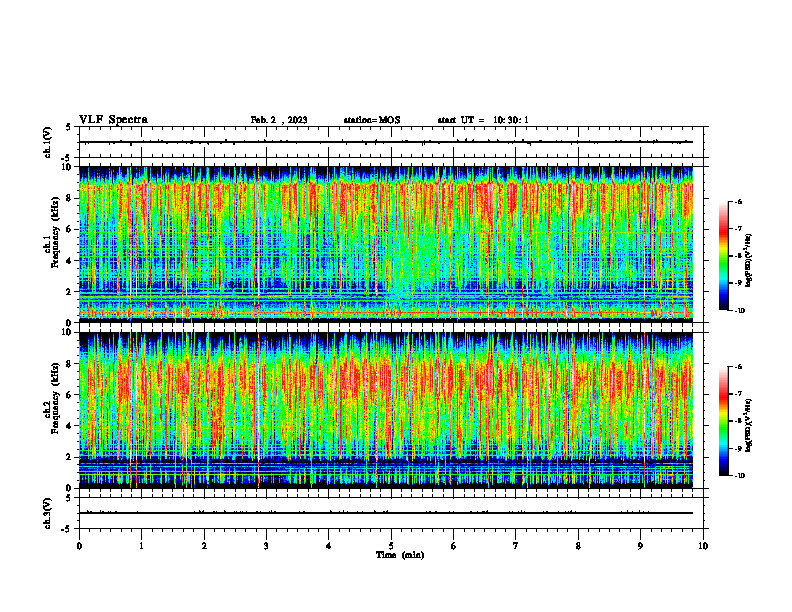The width and height of the screenshot is (792, 612).
Task: Click the ch.1 voltage waveform trace panel
Action: point(391,142)
